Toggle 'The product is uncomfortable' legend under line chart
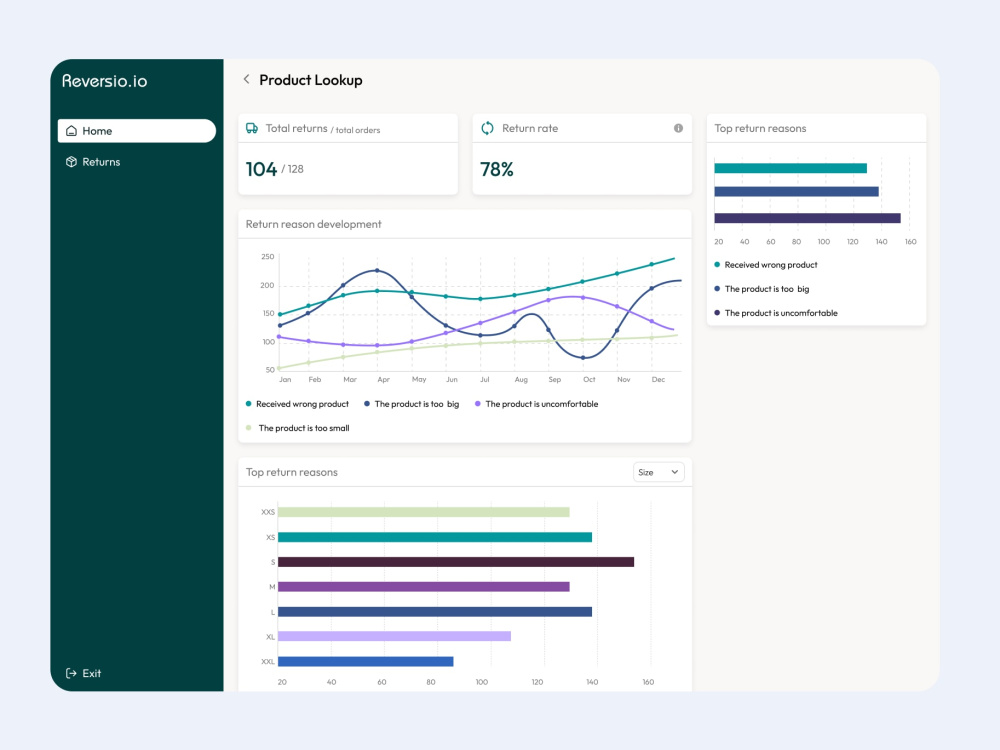This screenshot has height=750, width=1000. [x=536, y=404]
